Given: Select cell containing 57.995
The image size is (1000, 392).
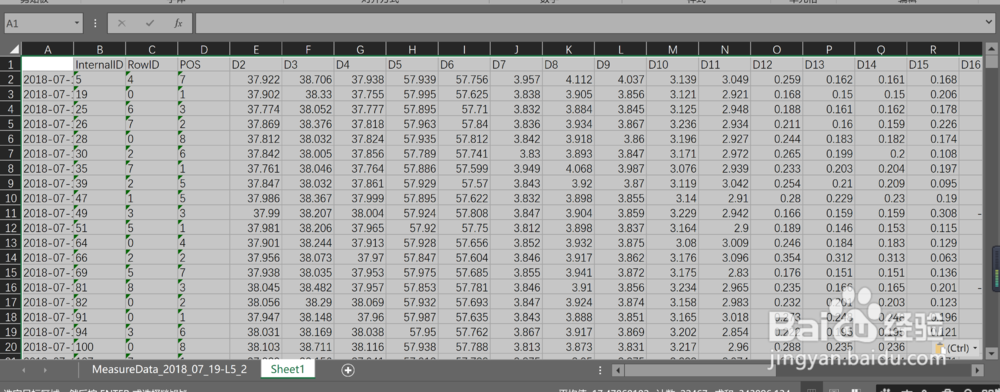Looking at the screenshot, I should tap(413, 94).
